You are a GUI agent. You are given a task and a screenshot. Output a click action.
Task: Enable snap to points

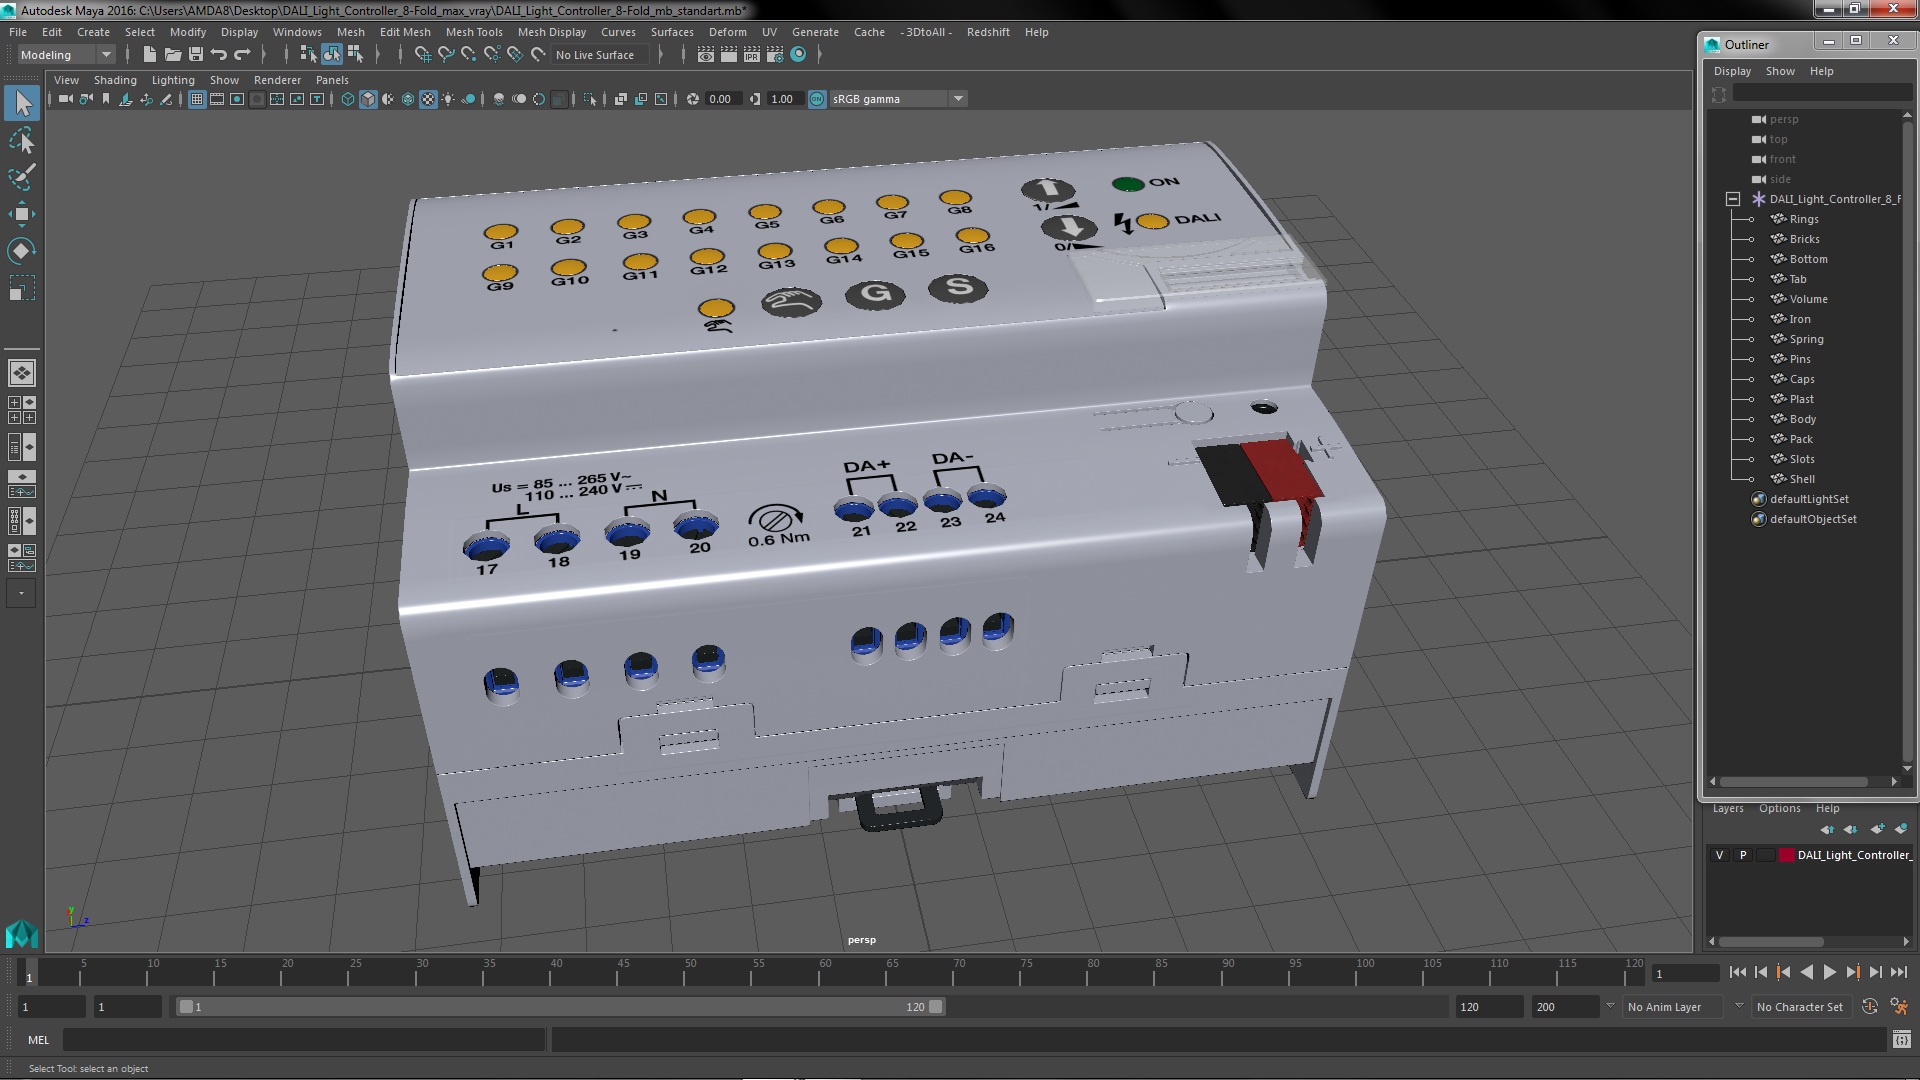pos(469,55)
